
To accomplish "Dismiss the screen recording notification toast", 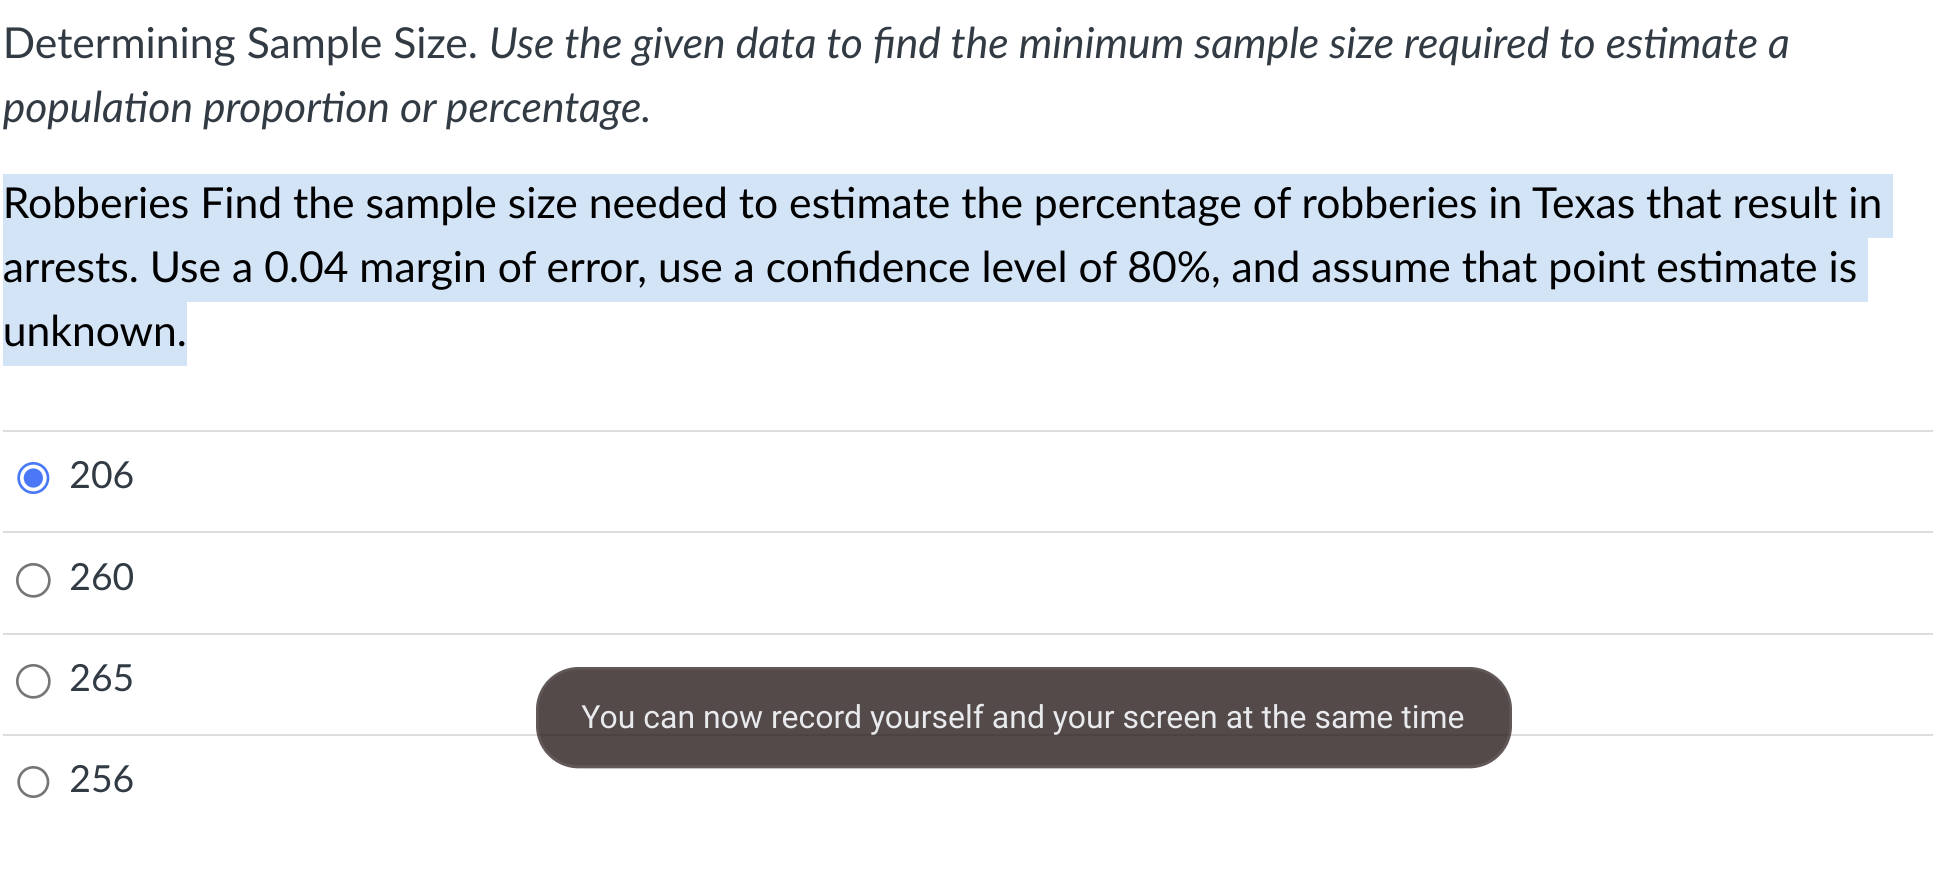I will point(1022,716).
